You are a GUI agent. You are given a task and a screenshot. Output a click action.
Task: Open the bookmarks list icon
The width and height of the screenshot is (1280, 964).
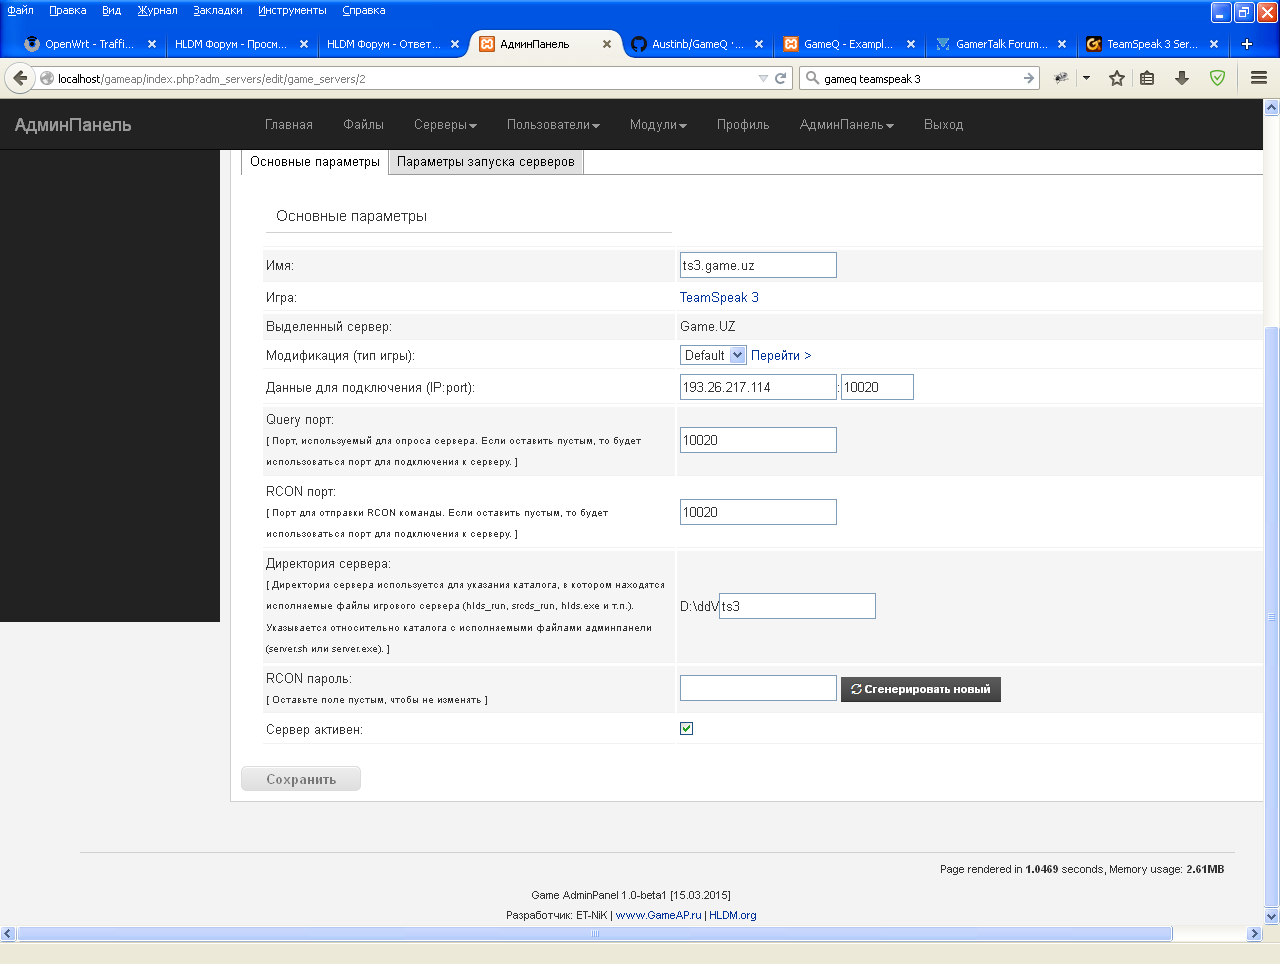coord(1147,78)
